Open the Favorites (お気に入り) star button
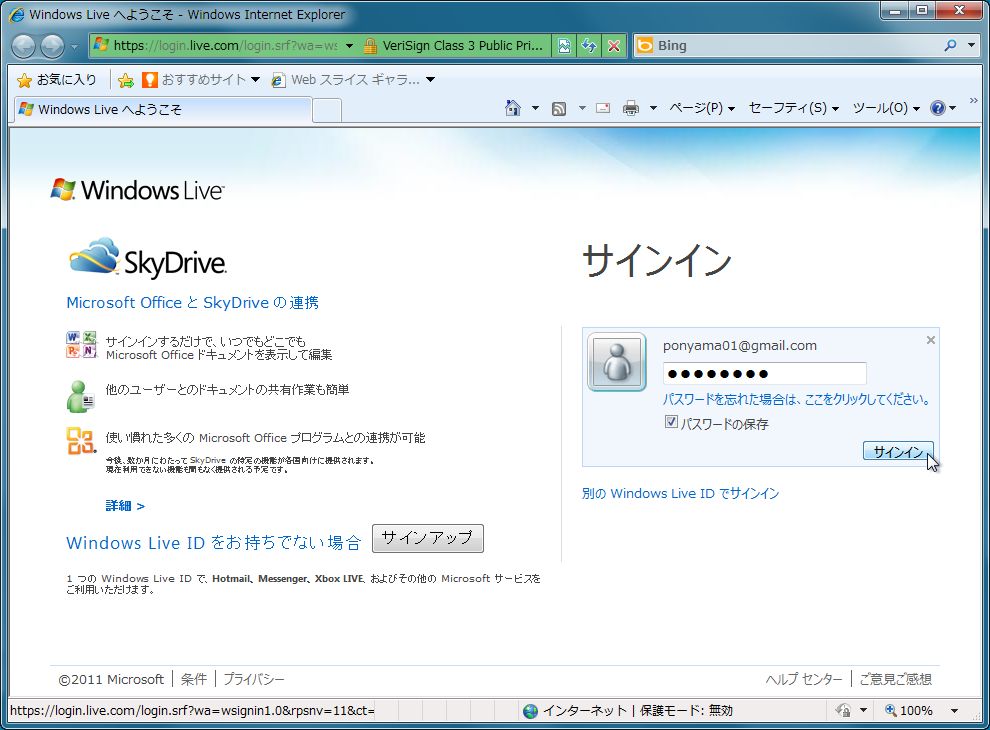Screen dimensions: 990x730 click(x=57, y=80)
